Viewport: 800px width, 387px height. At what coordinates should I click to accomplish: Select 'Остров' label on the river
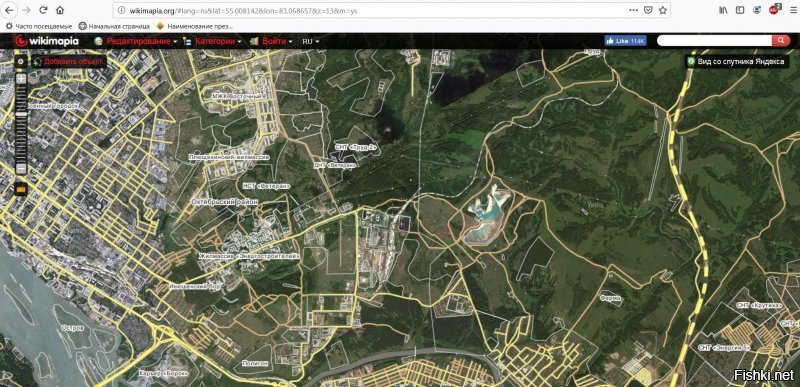[x=72, y=328]
